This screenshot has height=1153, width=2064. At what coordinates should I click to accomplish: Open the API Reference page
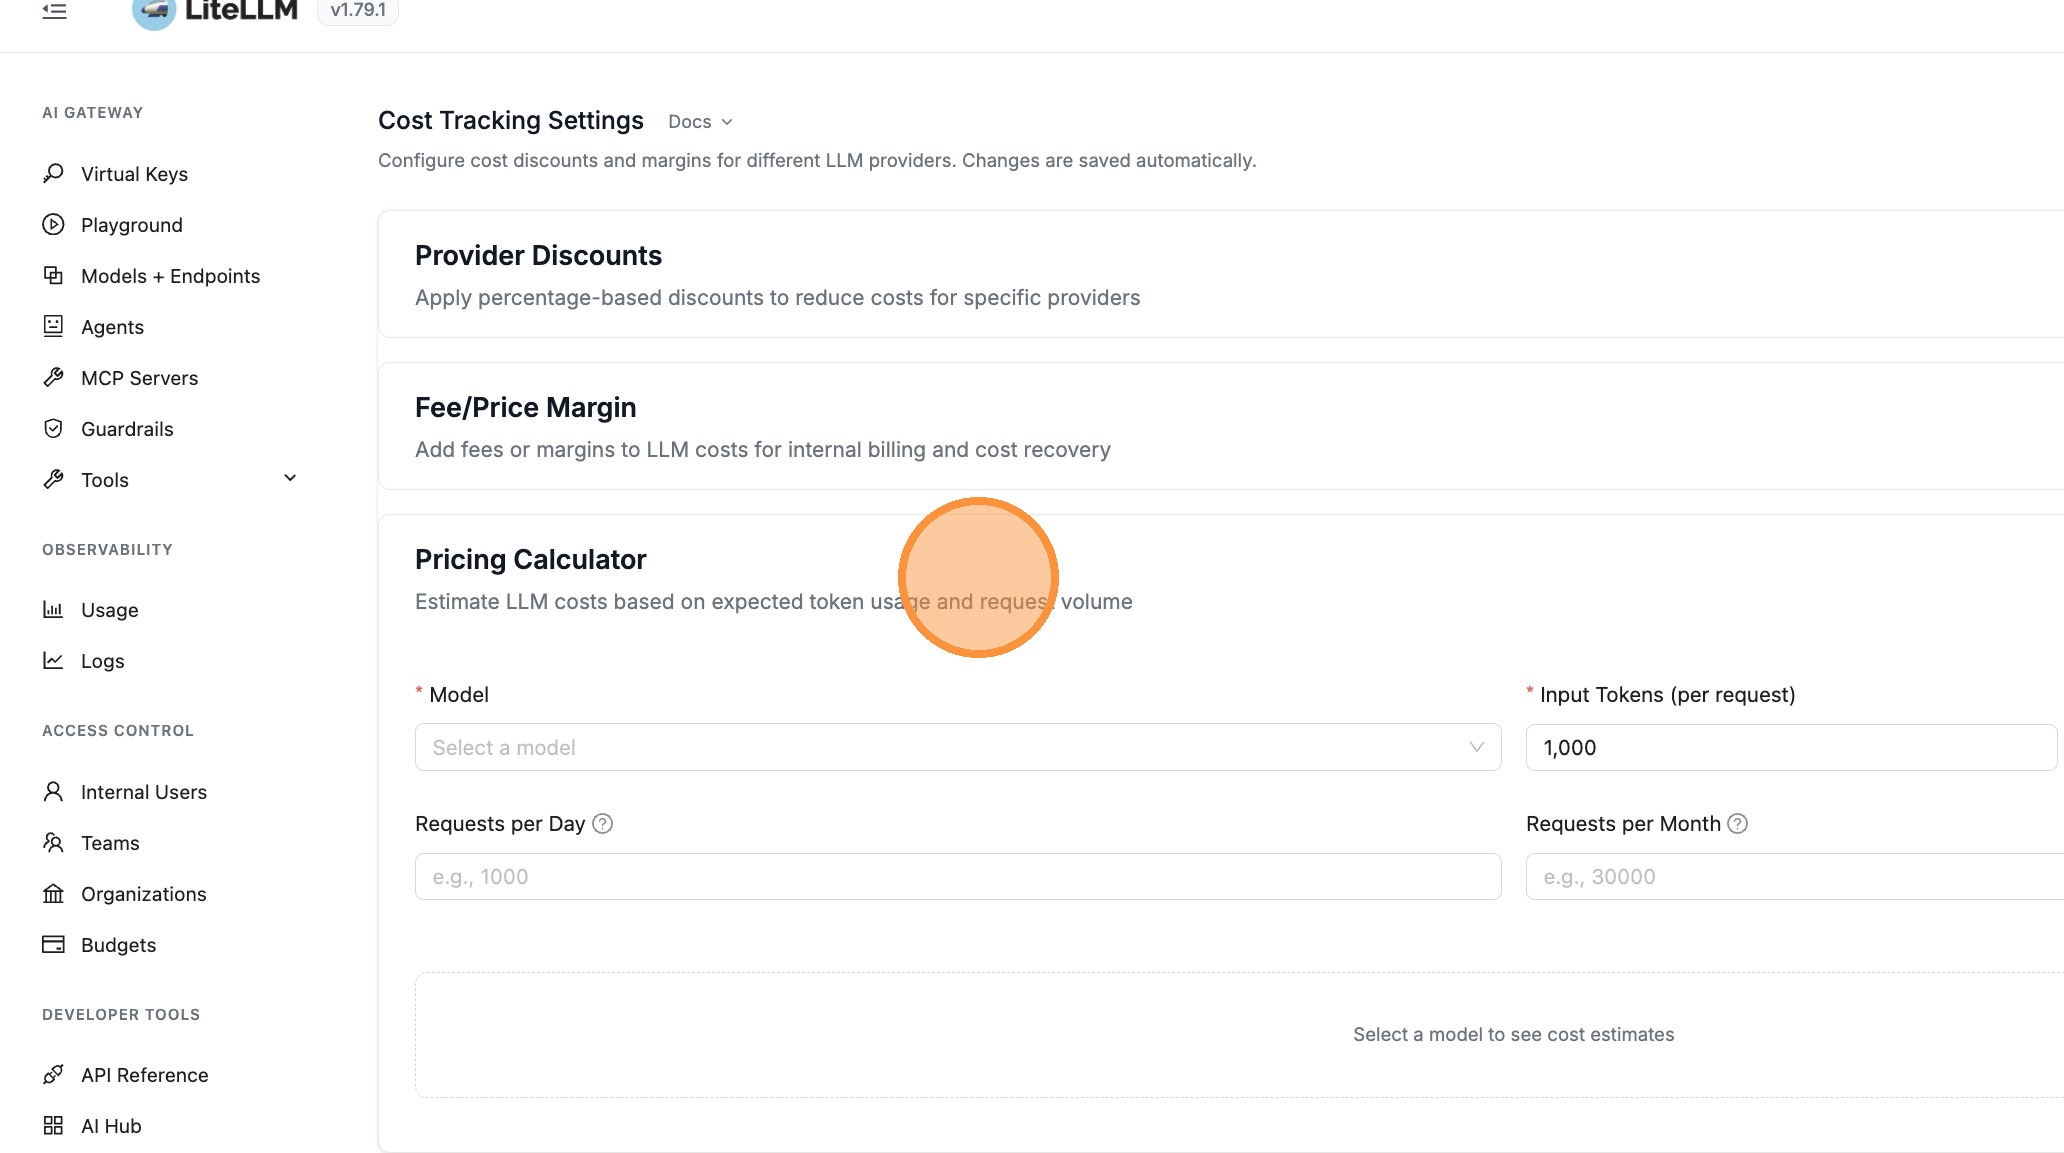[x=144, y=1074]
